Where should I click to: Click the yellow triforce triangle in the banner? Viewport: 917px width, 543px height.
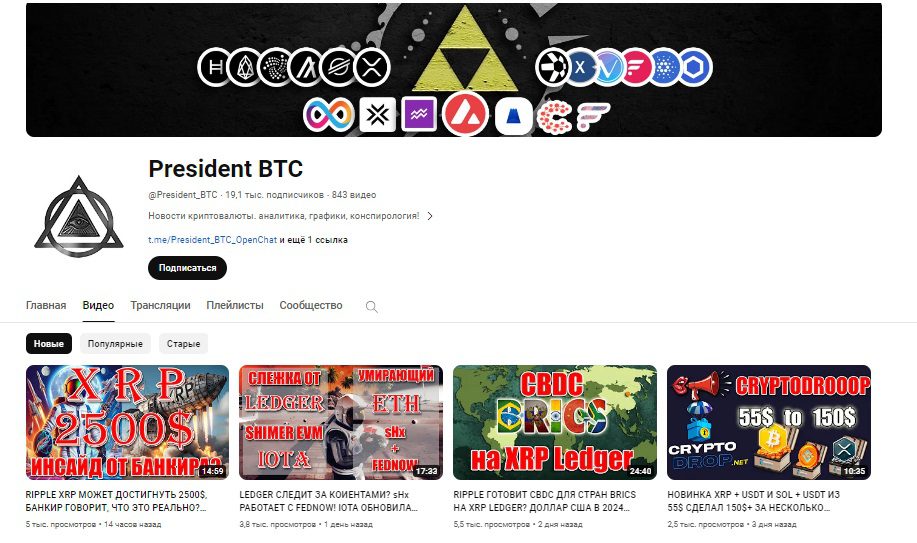coord(466,49)
